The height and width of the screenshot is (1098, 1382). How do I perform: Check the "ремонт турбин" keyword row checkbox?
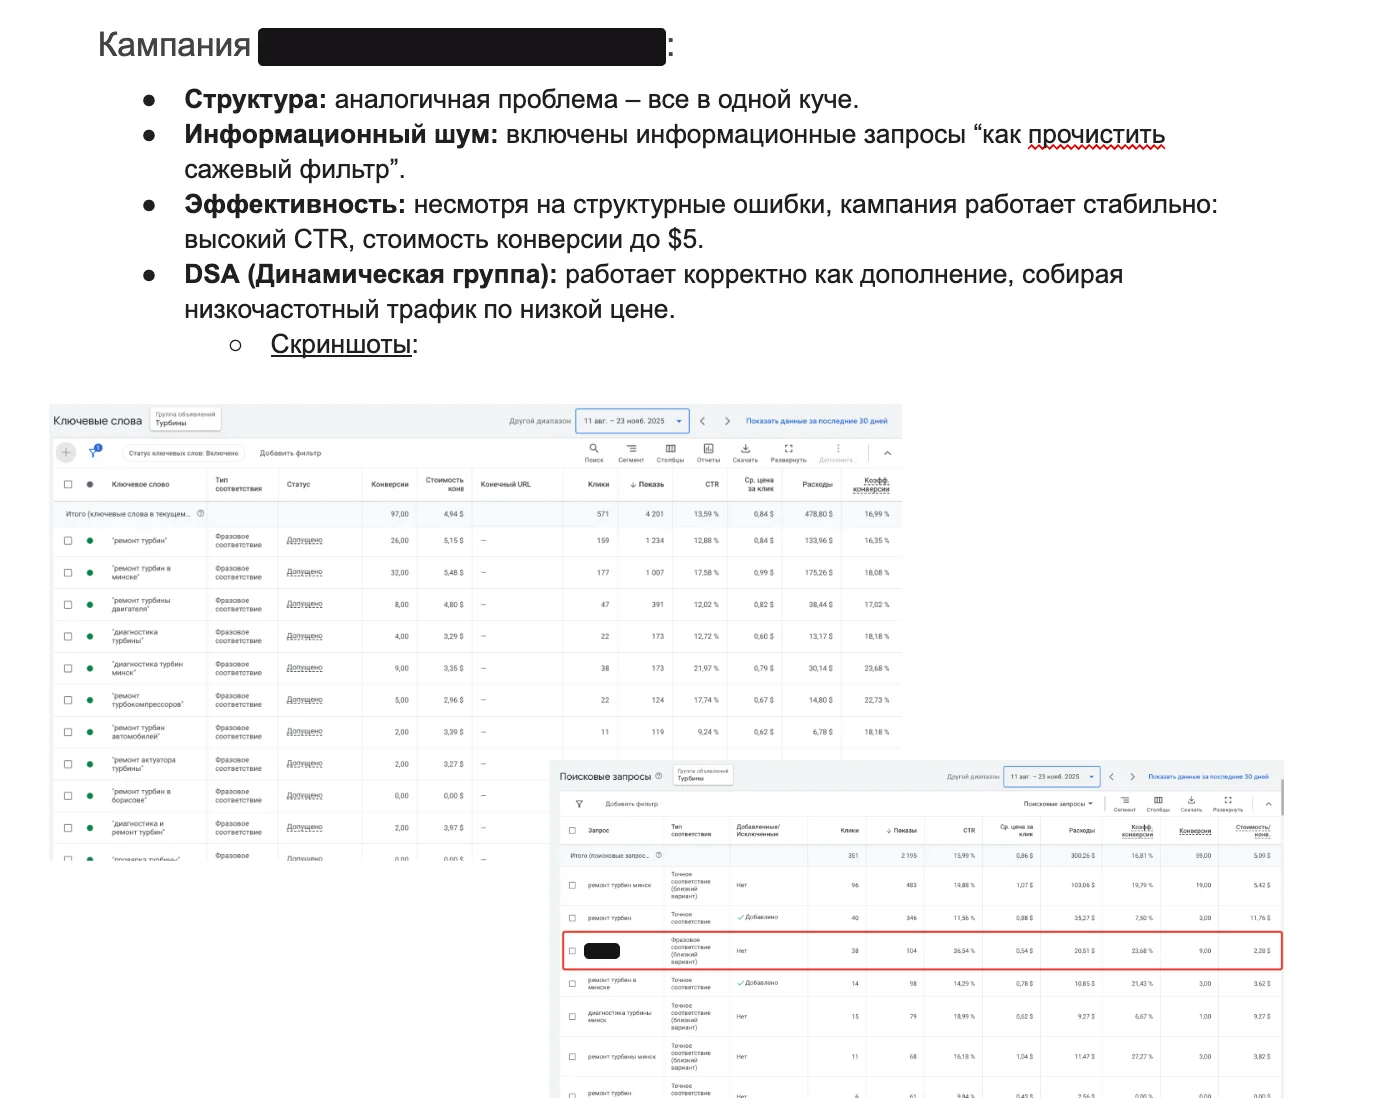pyautogui.click(x=68, y=540)
